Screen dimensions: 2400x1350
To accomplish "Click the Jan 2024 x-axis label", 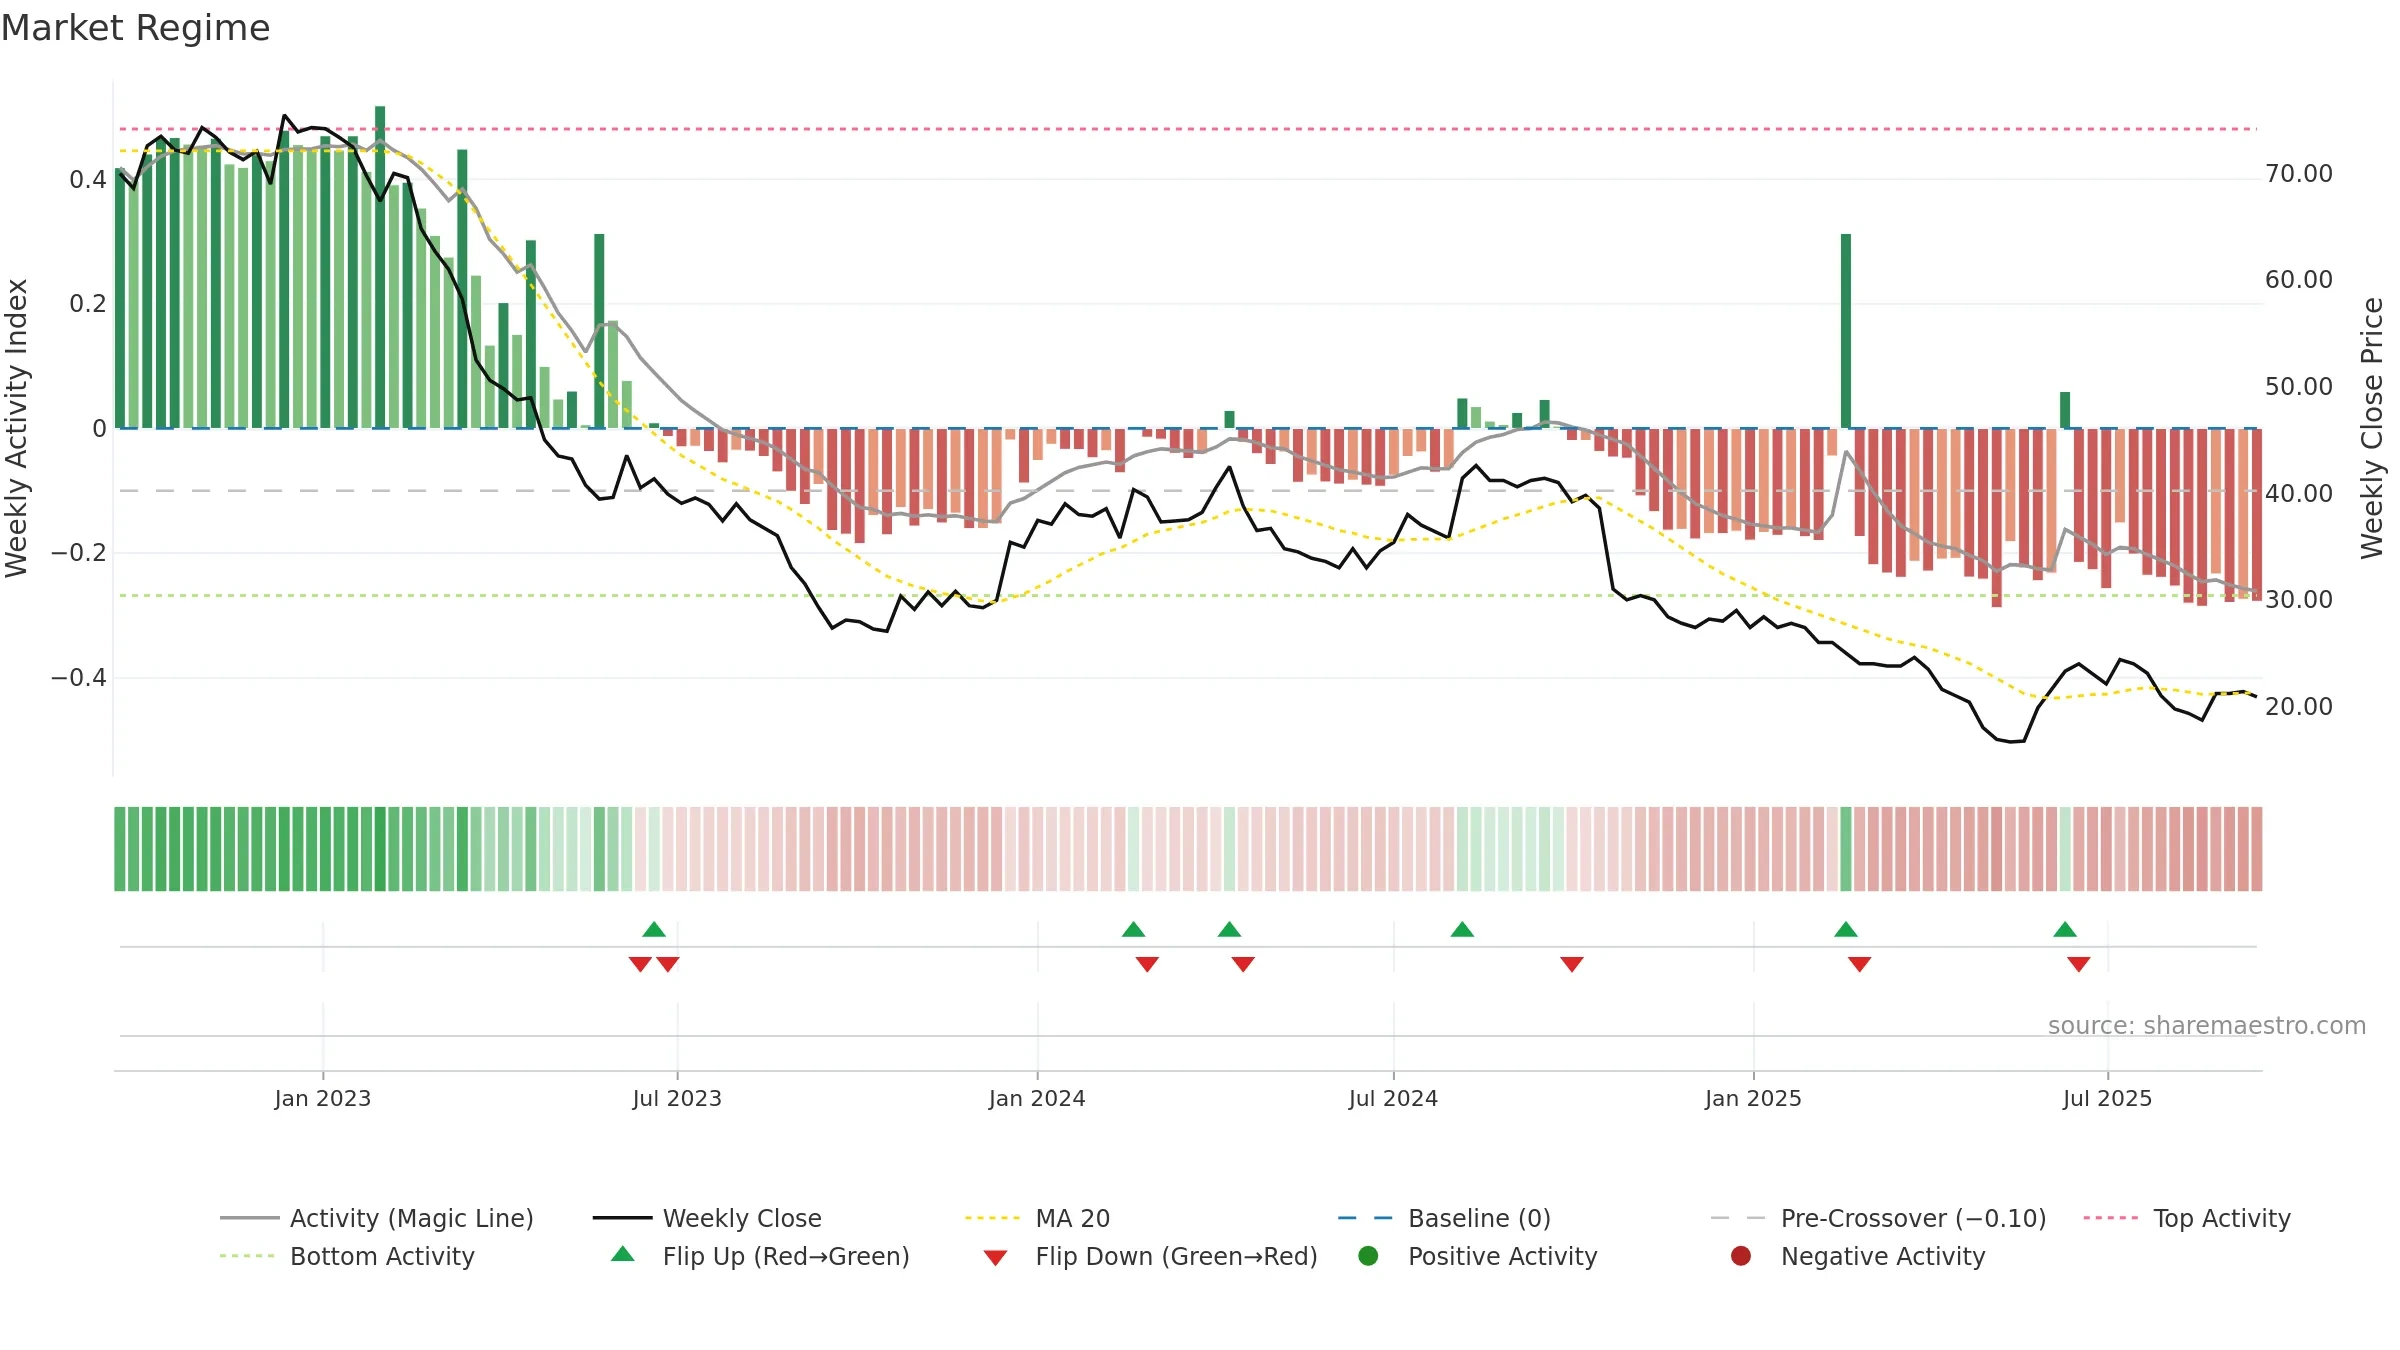I will pyautogui.click(x=1037, y=1098).
